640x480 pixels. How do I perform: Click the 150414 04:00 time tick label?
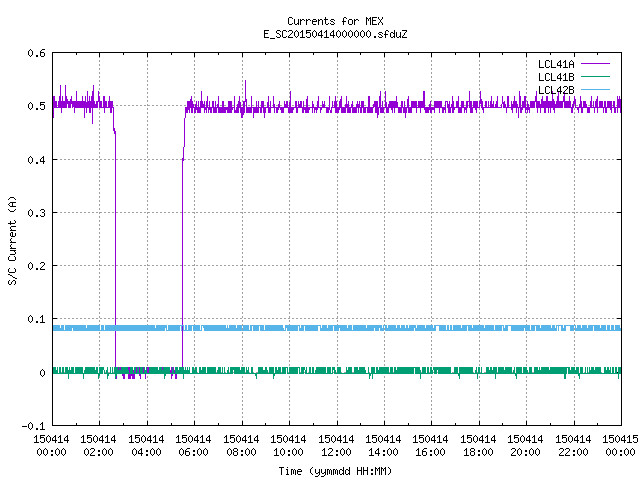point(146,446)
